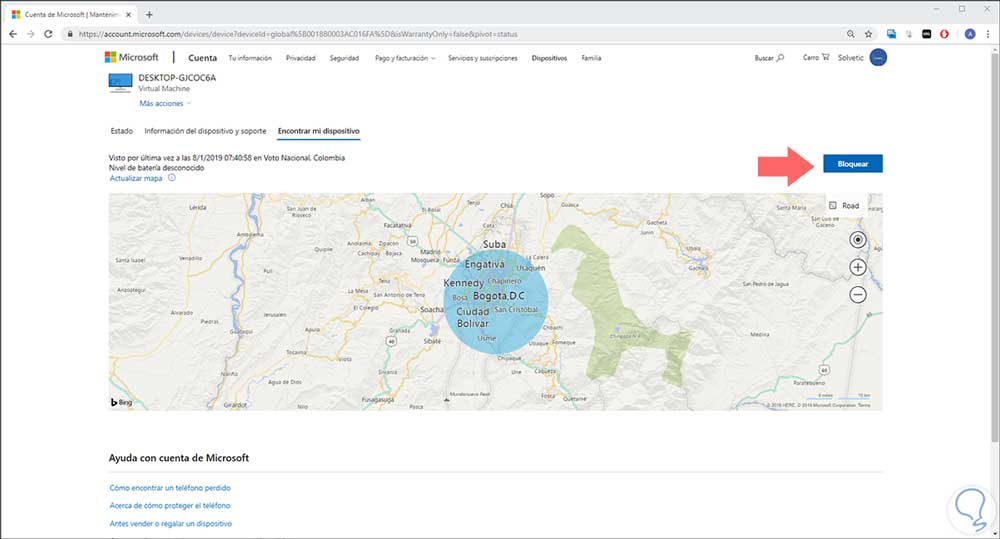1000x539 pixels.
Task: Click the DESKTOP-GJCOC6A computer icon
Action: 120,83
